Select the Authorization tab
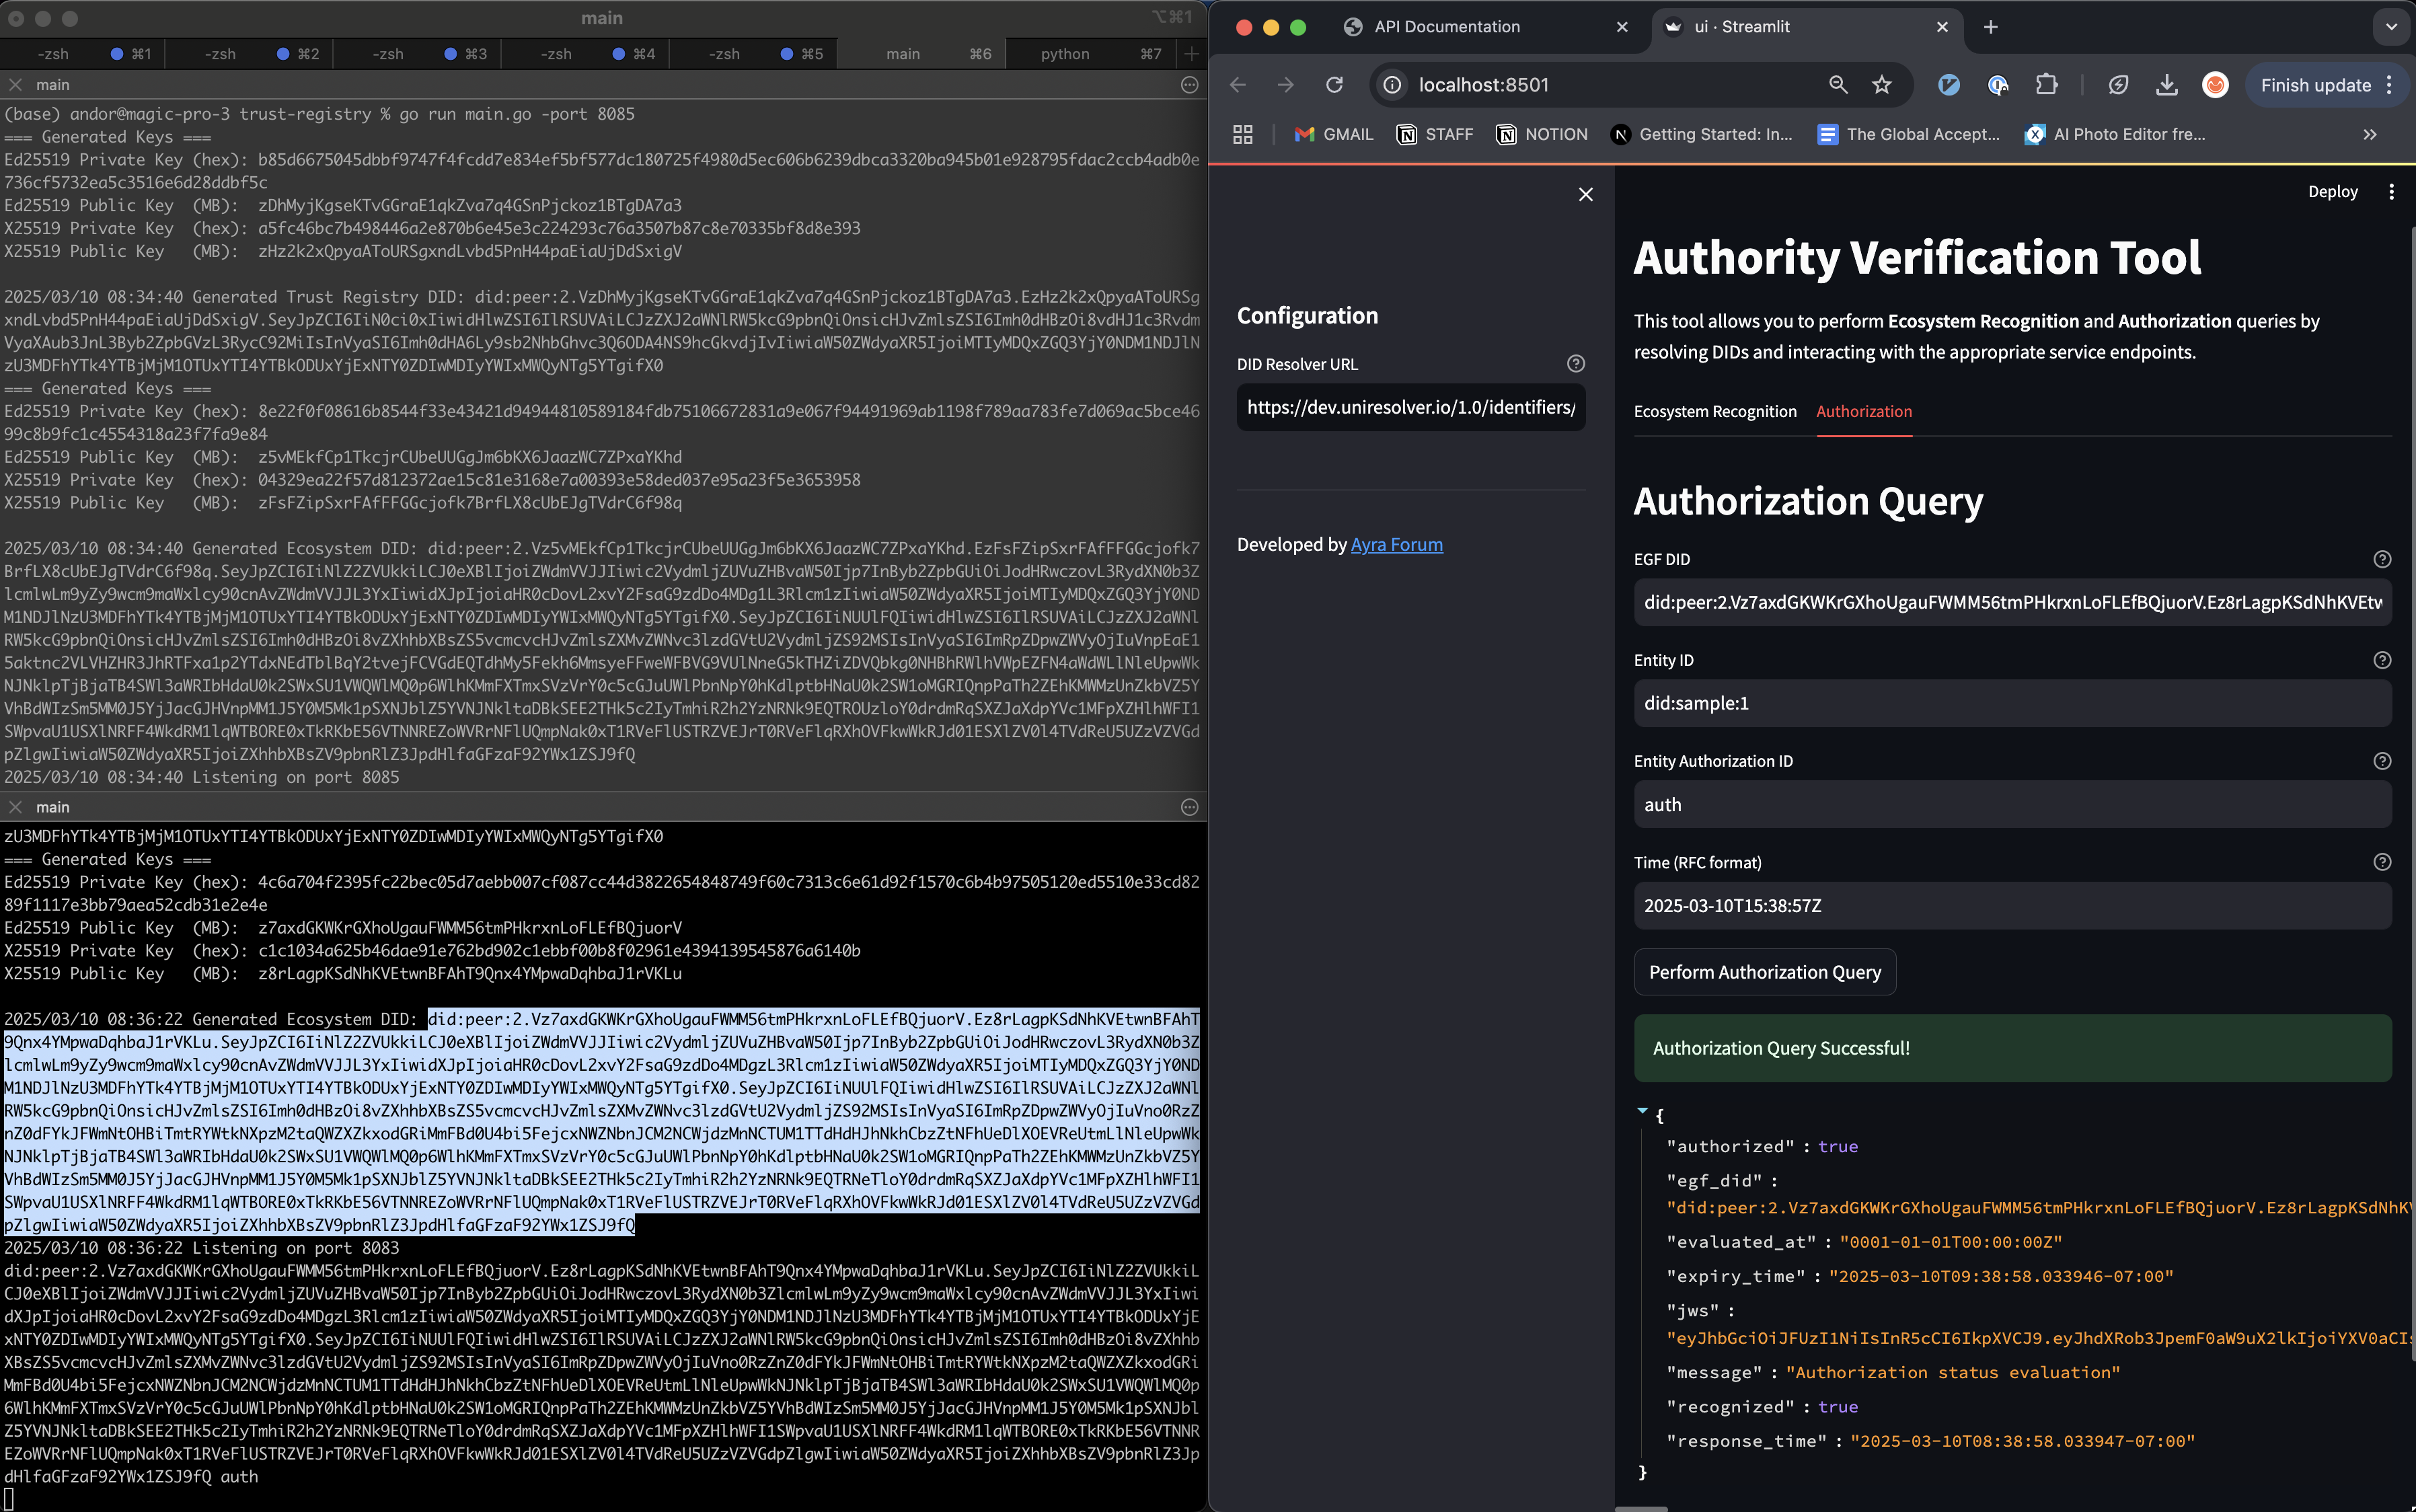Screen dimensions: 2416x1512 coord(1863,411)
